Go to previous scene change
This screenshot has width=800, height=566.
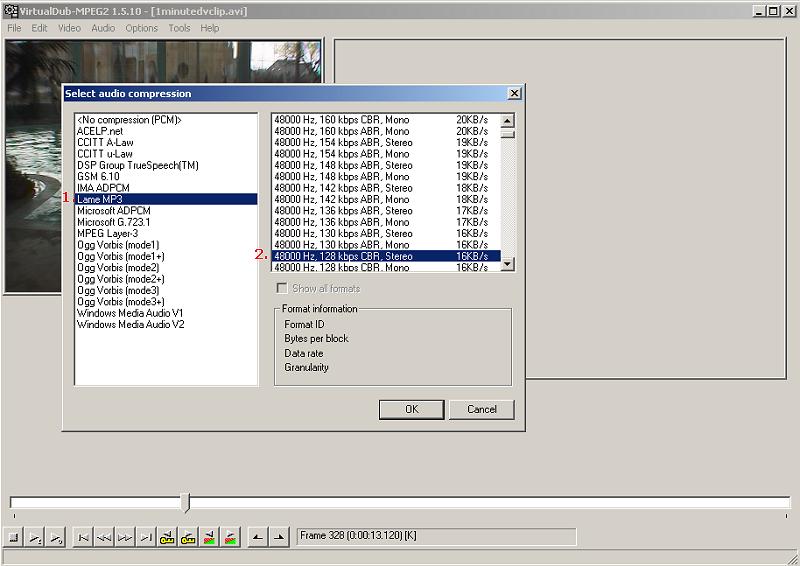(209, 537)
